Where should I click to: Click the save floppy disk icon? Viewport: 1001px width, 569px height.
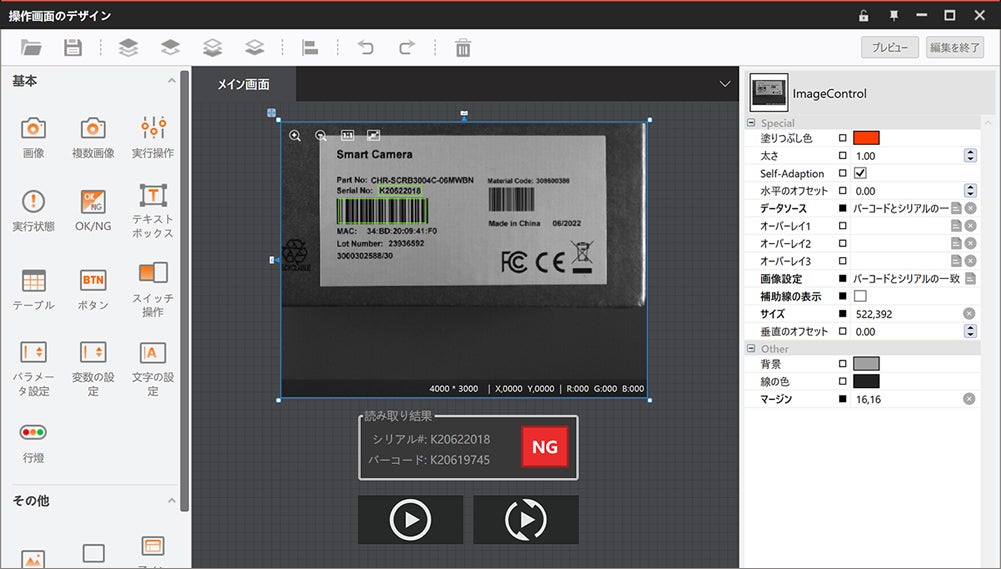point(72,47)
